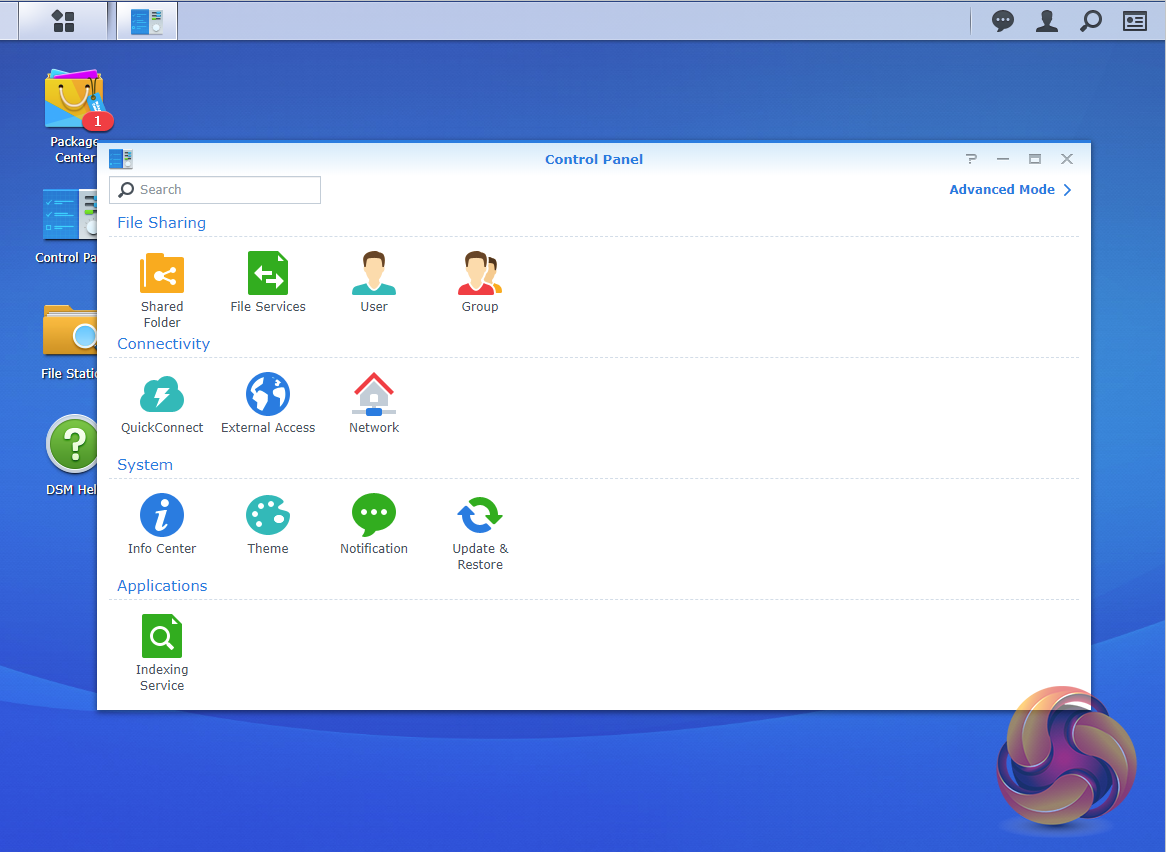The image size is (1166, 852).
Task: Click the File Sharing section heading
Action: tap(161, 223)
